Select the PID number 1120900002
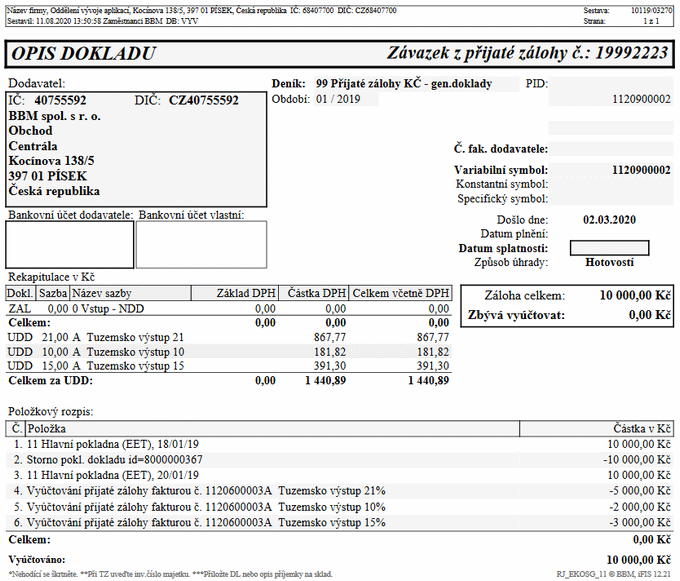This screenshot has height=581, width=680. click(641, 99)
